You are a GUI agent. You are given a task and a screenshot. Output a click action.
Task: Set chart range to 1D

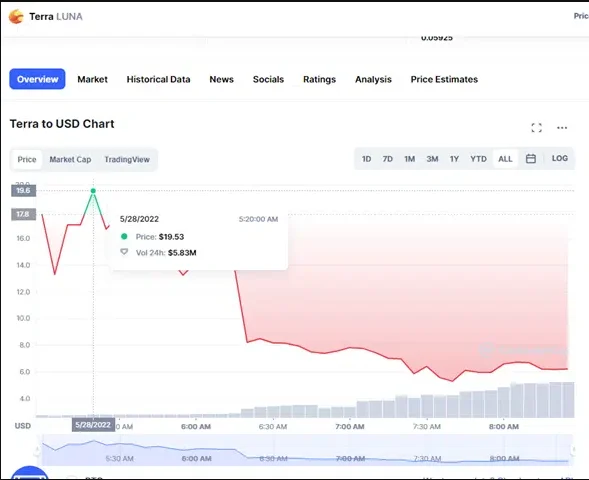[x=366, y=159]
